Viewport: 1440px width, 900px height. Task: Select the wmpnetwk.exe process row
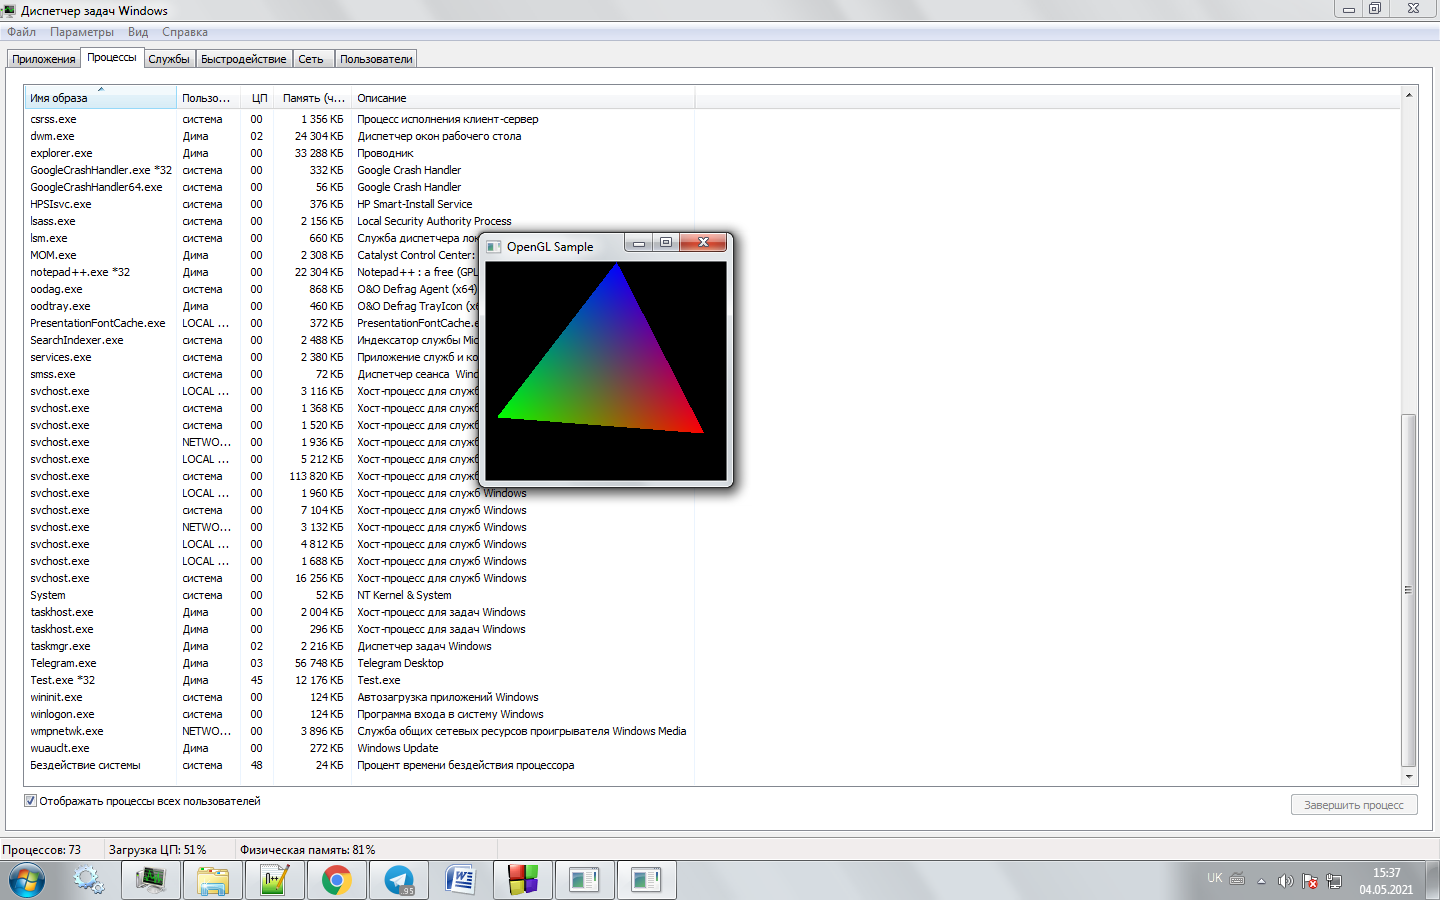pos(360,731)
